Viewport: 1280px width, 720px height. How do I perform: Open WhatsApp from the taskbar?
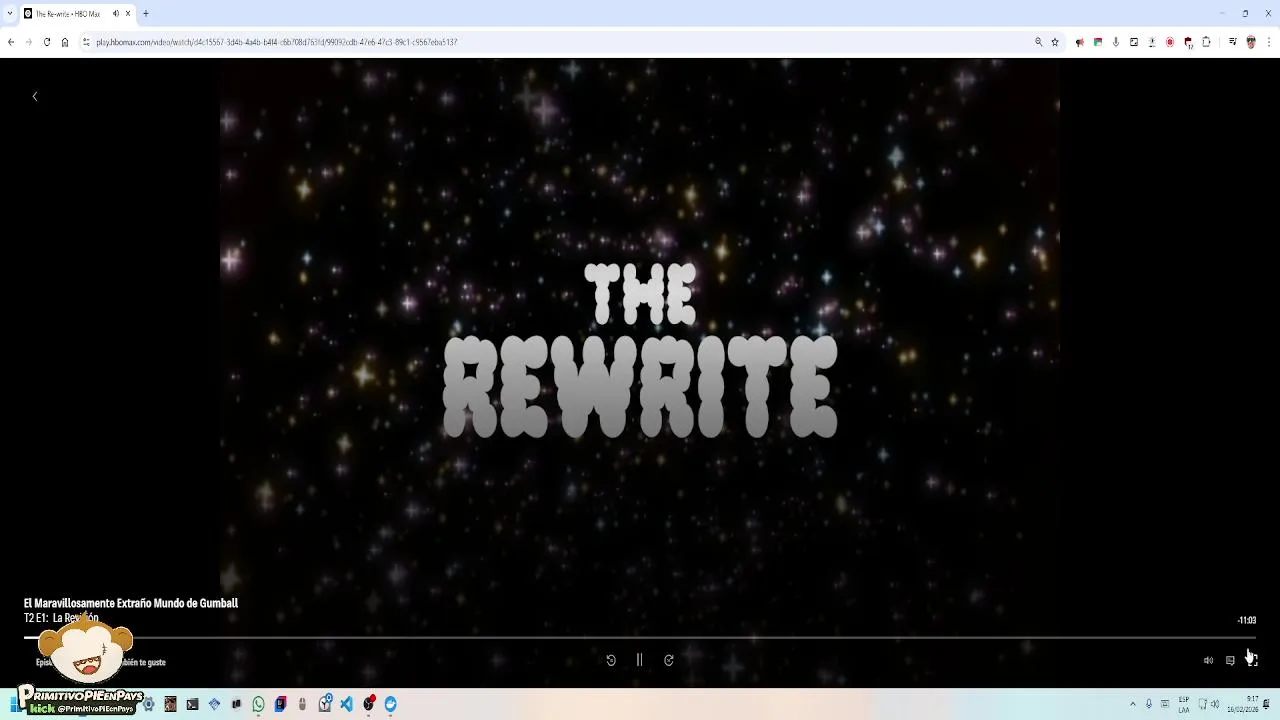tap(258, 704)
